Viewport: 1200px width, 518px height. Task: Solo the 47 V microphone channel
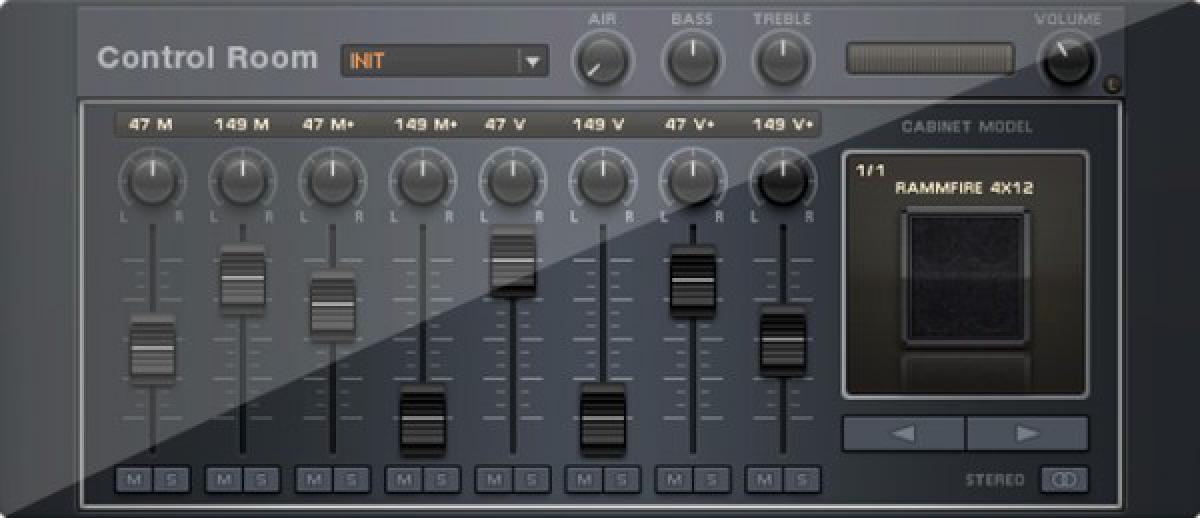click(x=530, y=480)
